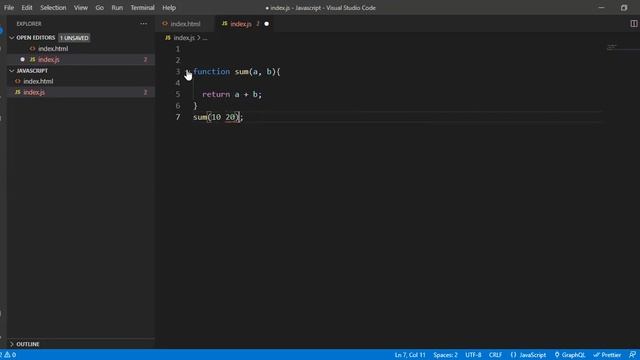640x360 pixels.
Task: Open the Terminal menu
Action: tap(142, 8)
